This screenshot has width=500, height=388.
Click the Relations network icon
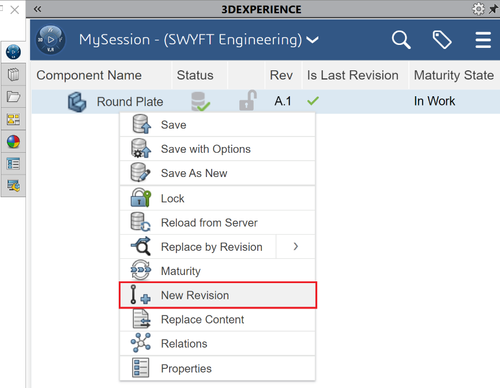pos(141,343)
